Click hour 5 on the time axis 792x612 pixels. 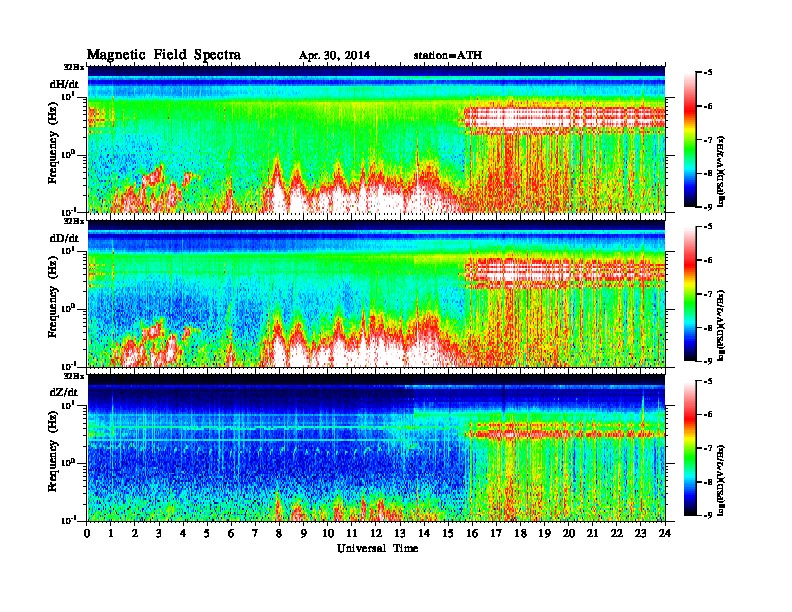[x=207, y=533]
